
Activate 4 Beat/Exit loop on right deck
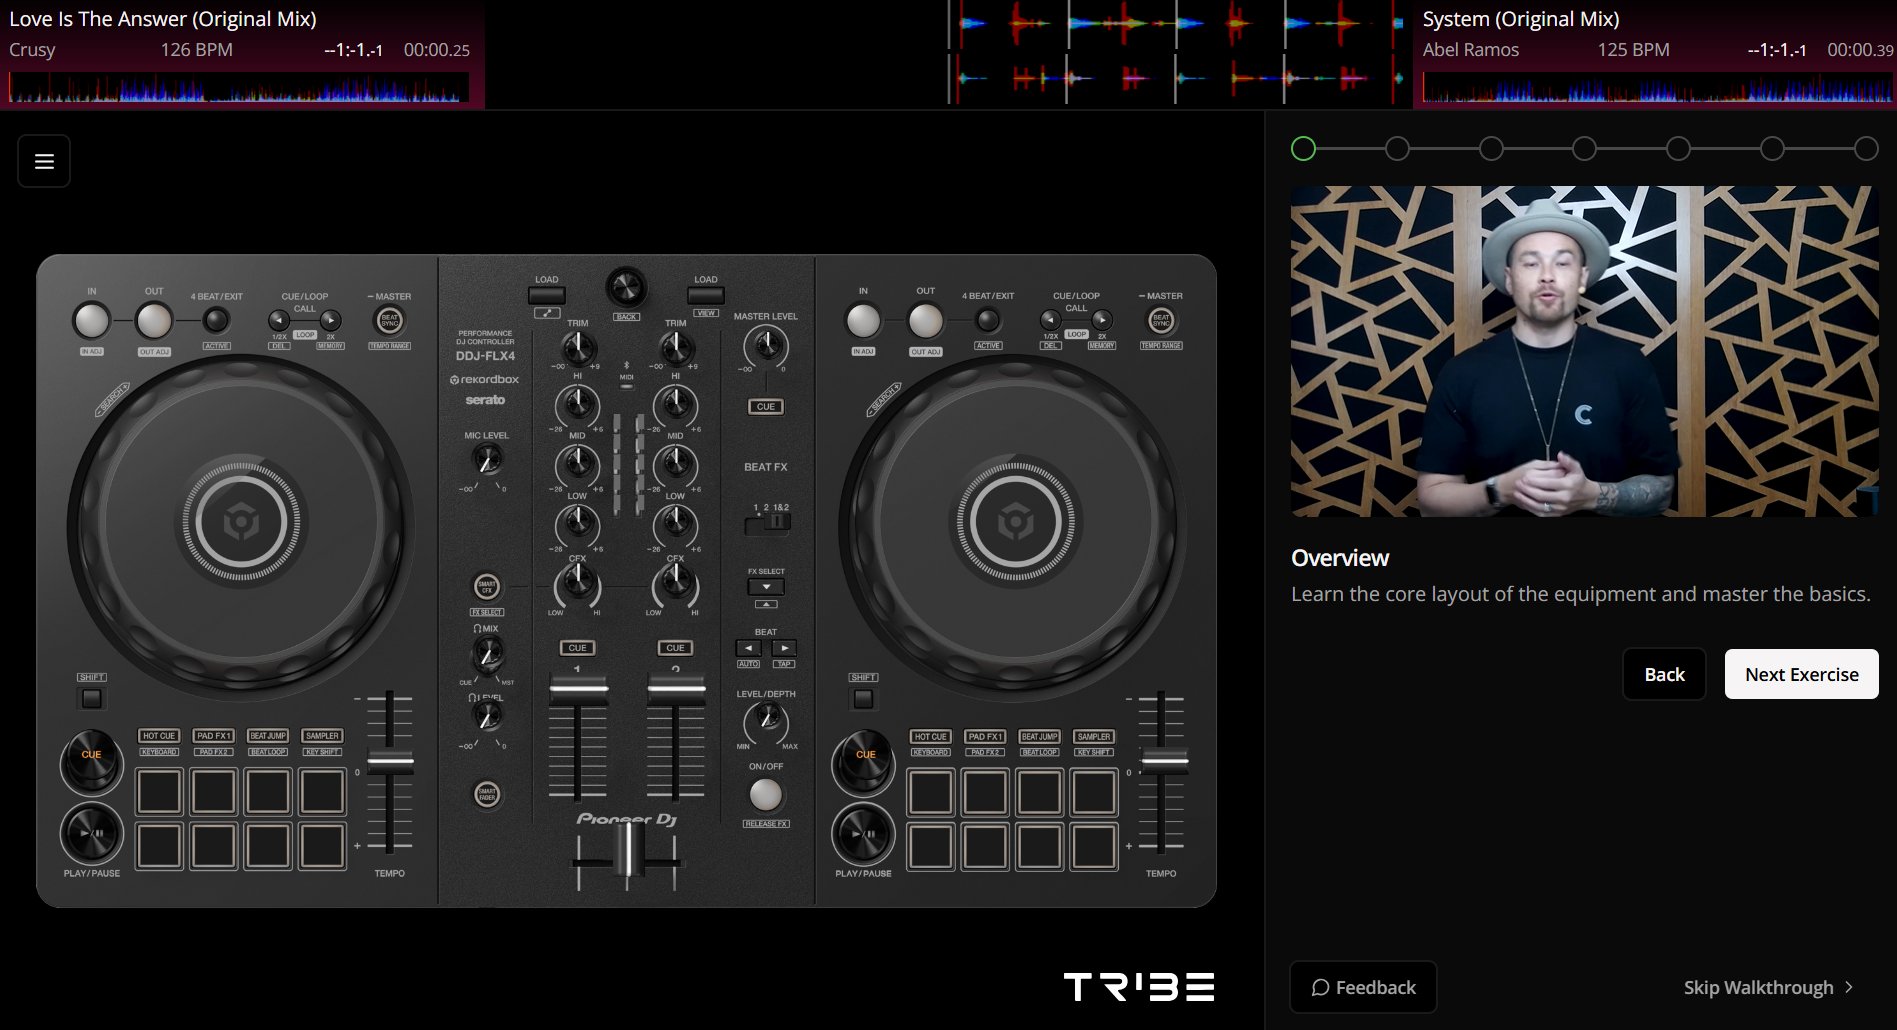[988, 320]
